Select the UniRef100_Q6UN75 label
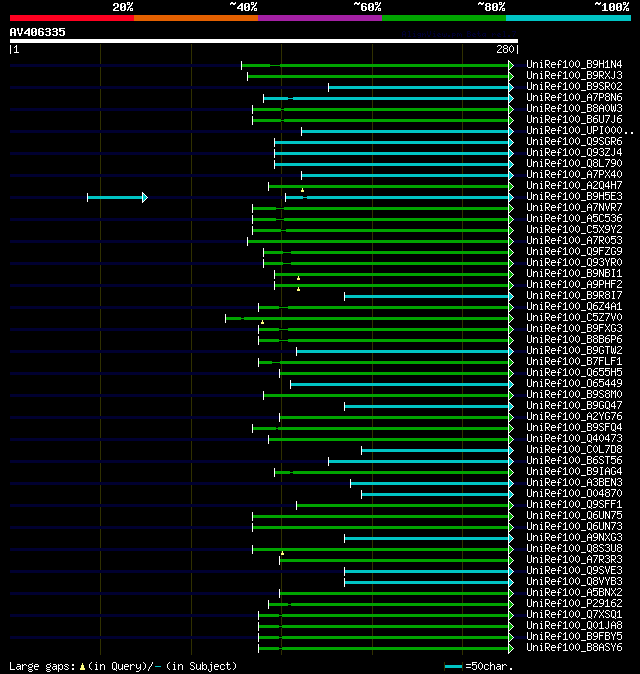Viewport: 640px width, 674px height. (574, 516)
